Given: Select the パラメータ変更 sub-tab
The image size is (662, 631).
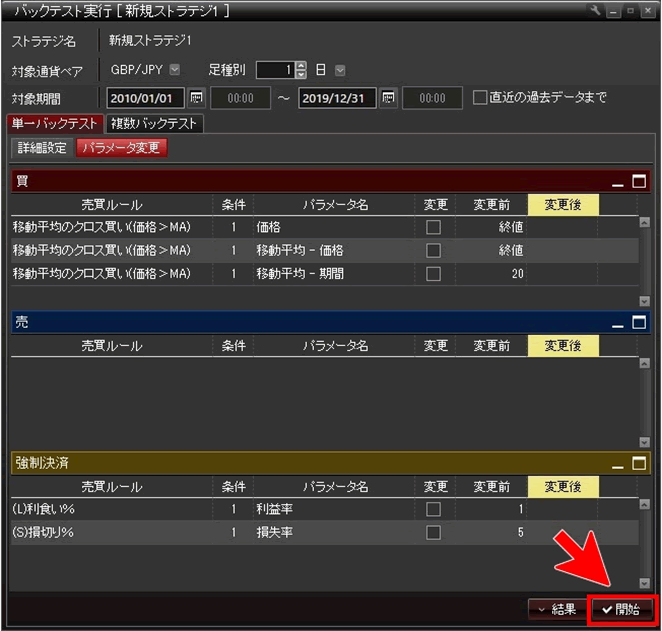Looking at the screenshot, I should click(122, 148).
